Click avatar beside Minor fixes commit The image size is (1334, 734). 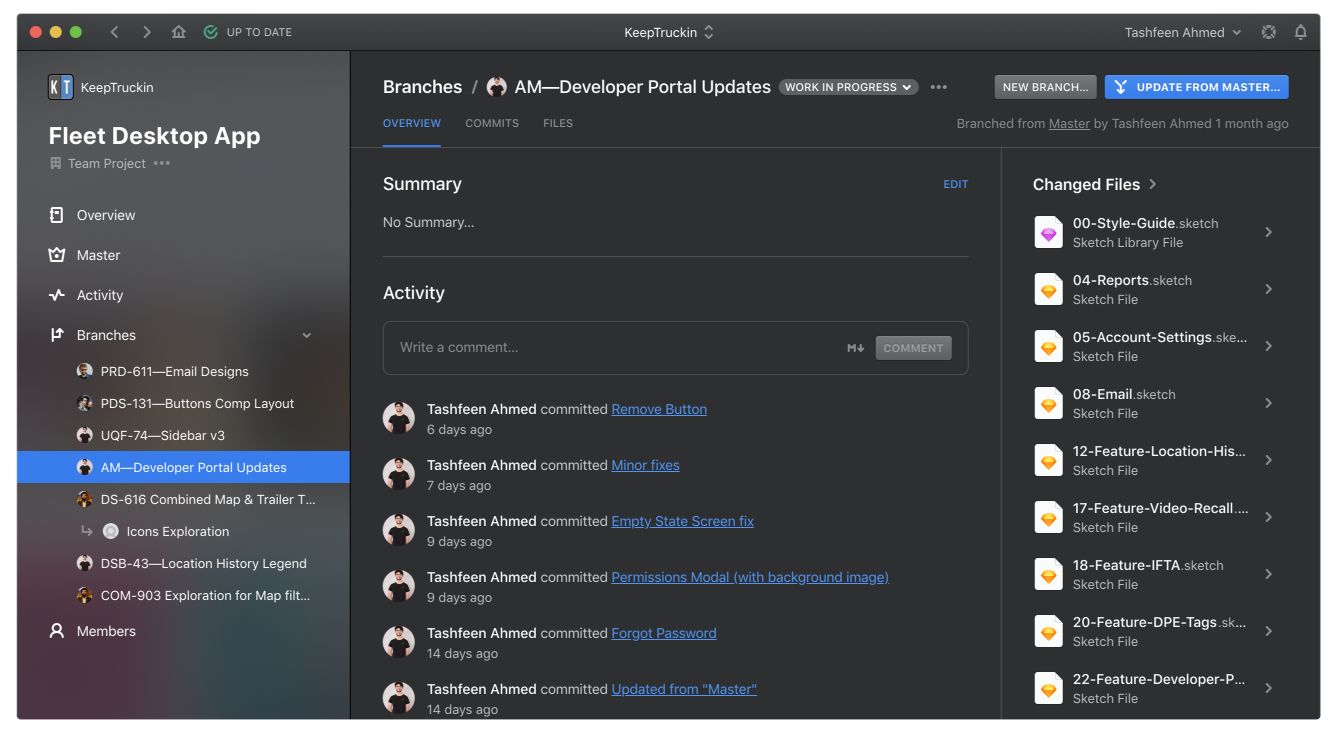399,474
